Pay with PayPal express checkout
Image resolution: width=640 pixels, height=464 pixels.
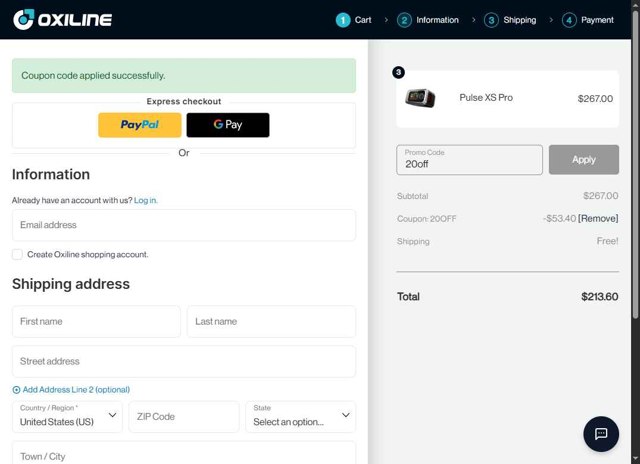click(x=140, y=125)
